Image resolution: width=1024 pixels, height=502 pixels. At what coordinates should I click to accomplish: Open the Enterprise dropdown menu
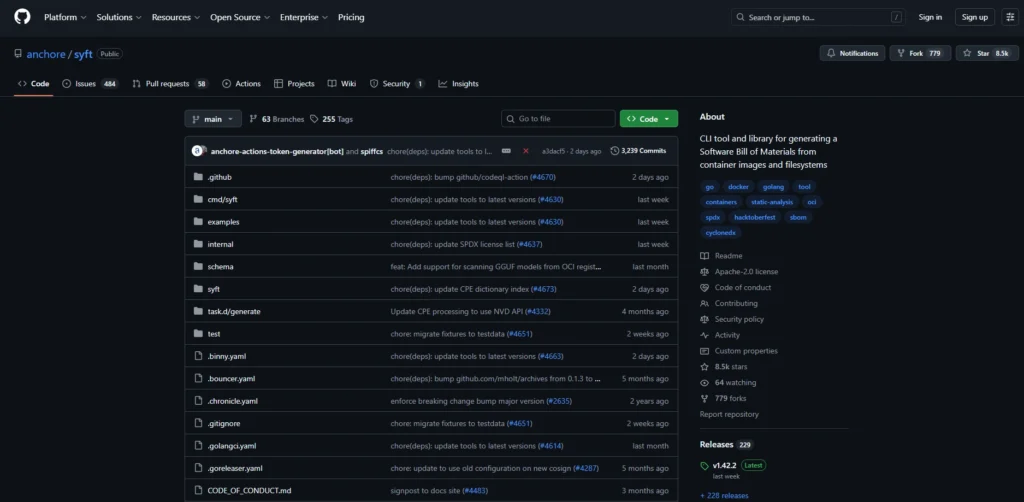click(x=304, y=18)
